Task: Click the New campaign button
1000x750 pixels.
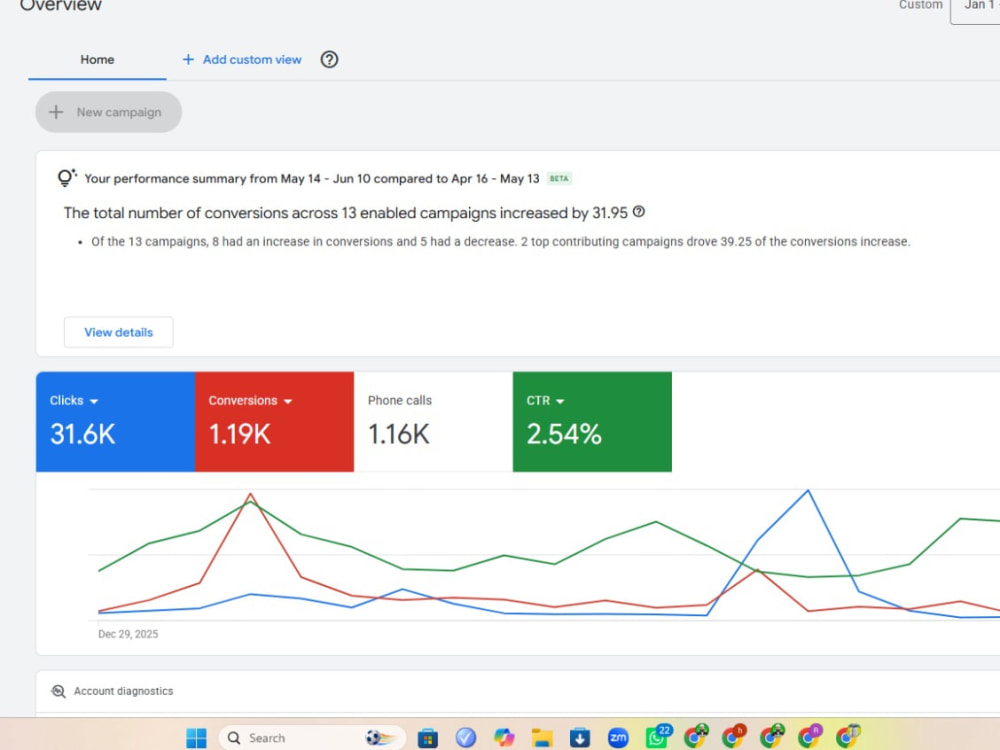Action: (x=108, y=112)
